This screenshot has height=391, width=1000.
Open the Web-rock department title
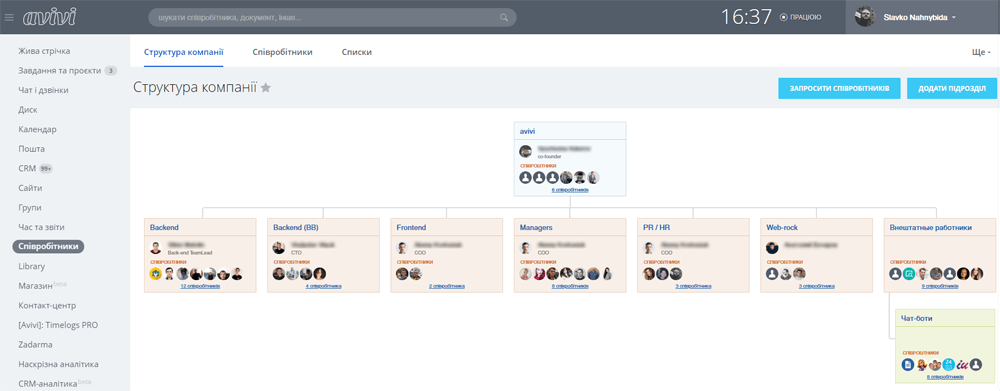pos(783,227)
